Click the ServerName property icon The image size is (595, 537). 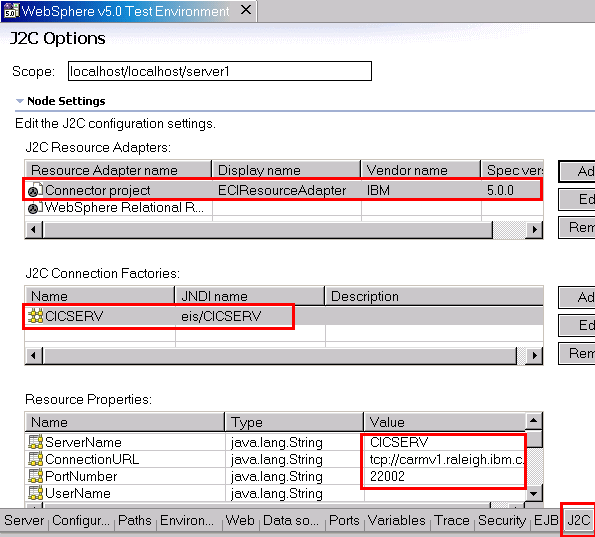[35, 442]
